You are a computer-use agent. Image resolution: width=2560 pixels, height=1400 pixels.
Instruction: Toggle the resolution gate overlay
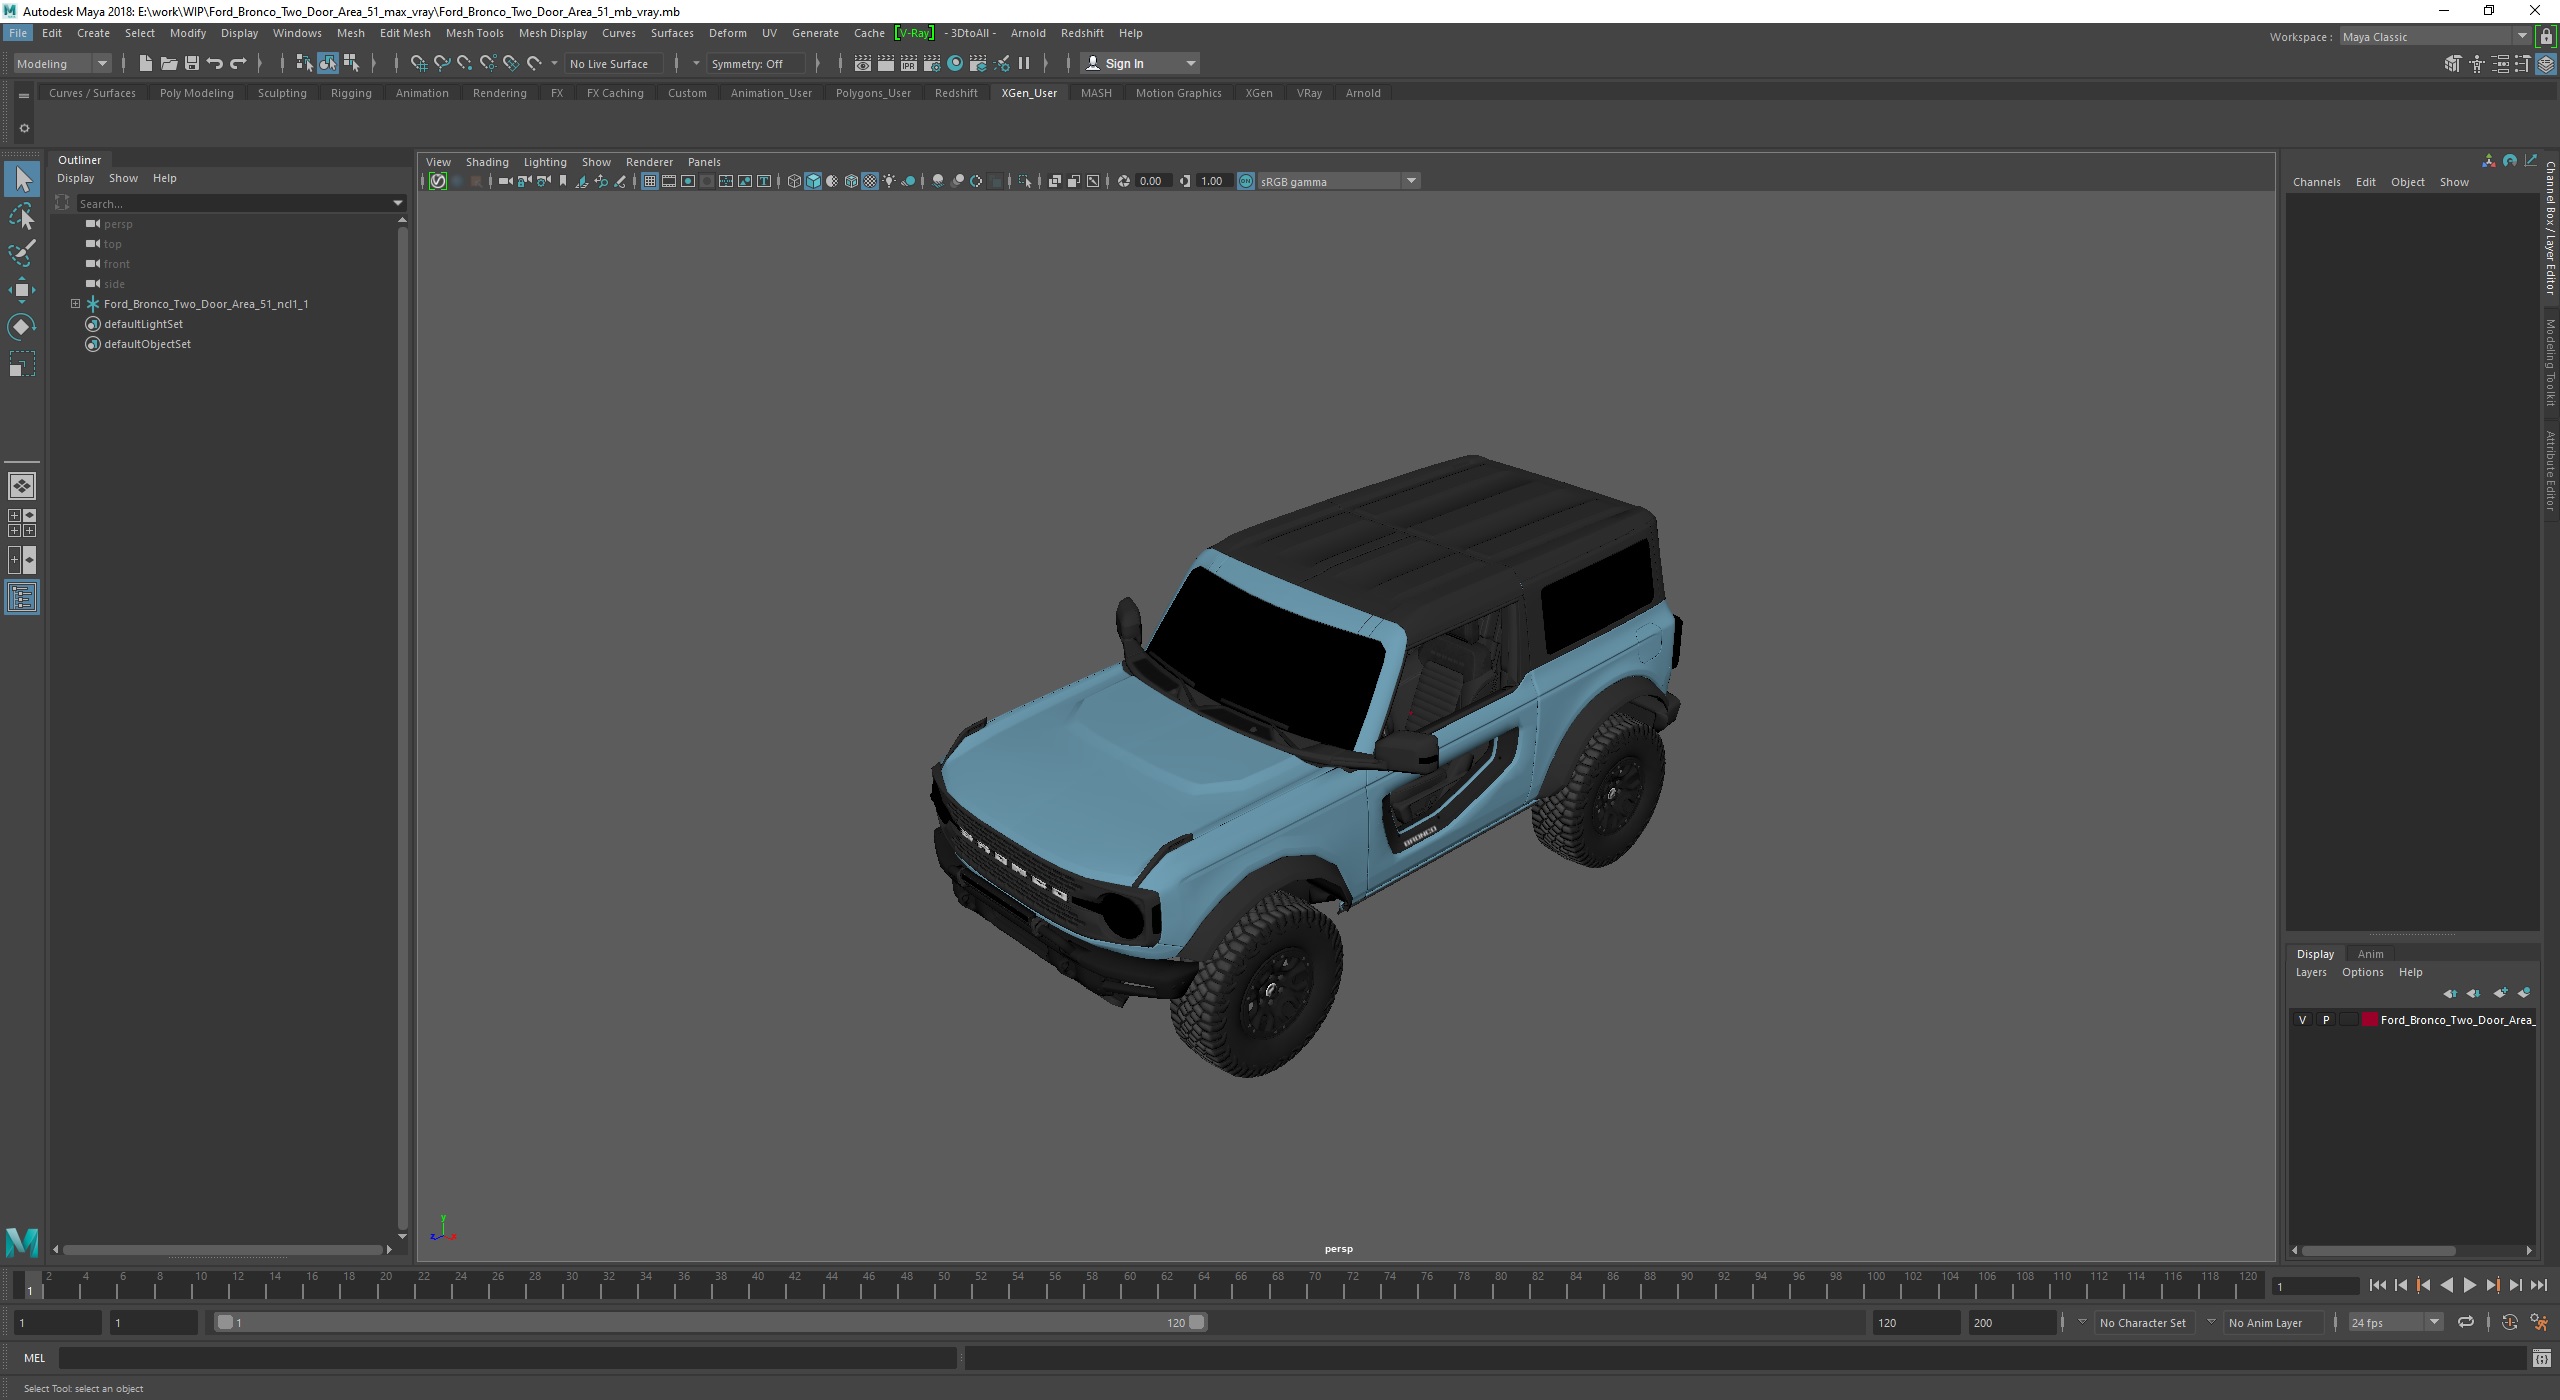pos(688,182)
